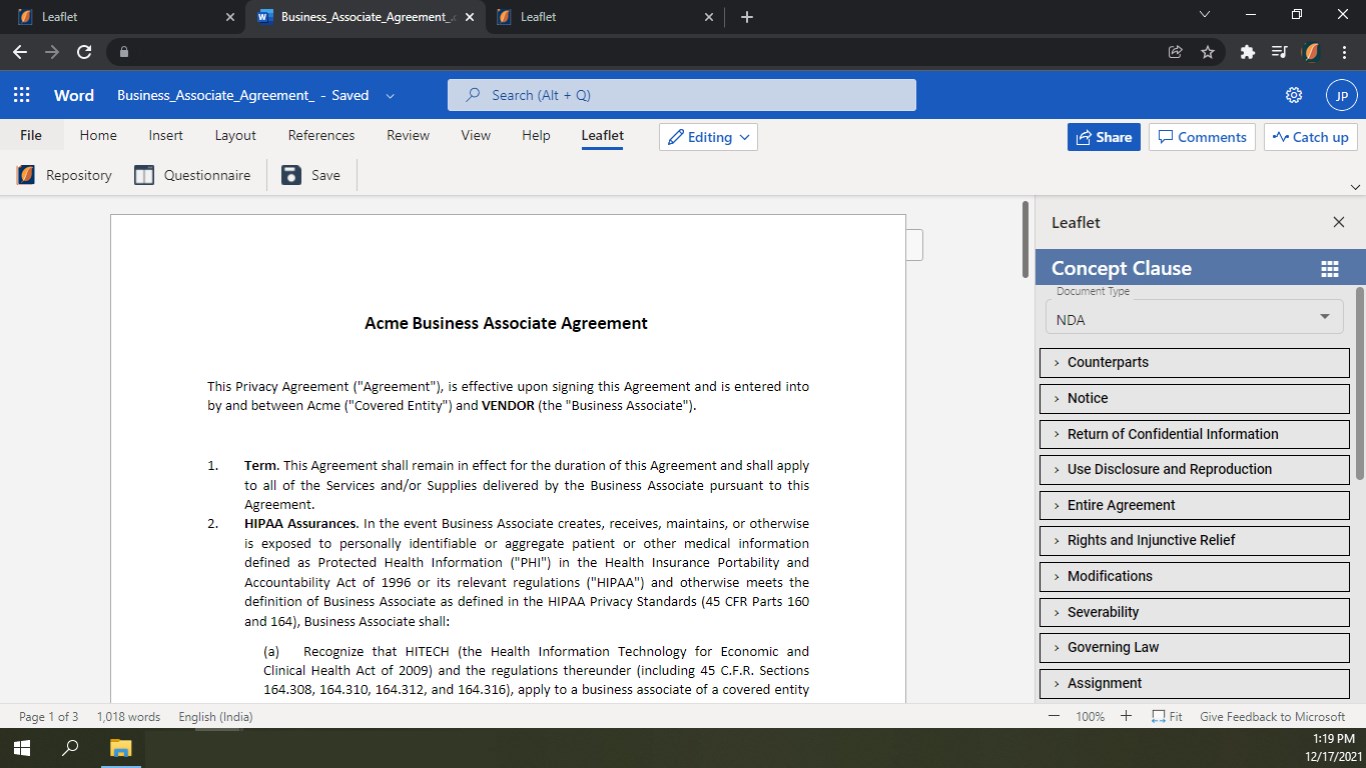Click the Search box in Word

681,95
